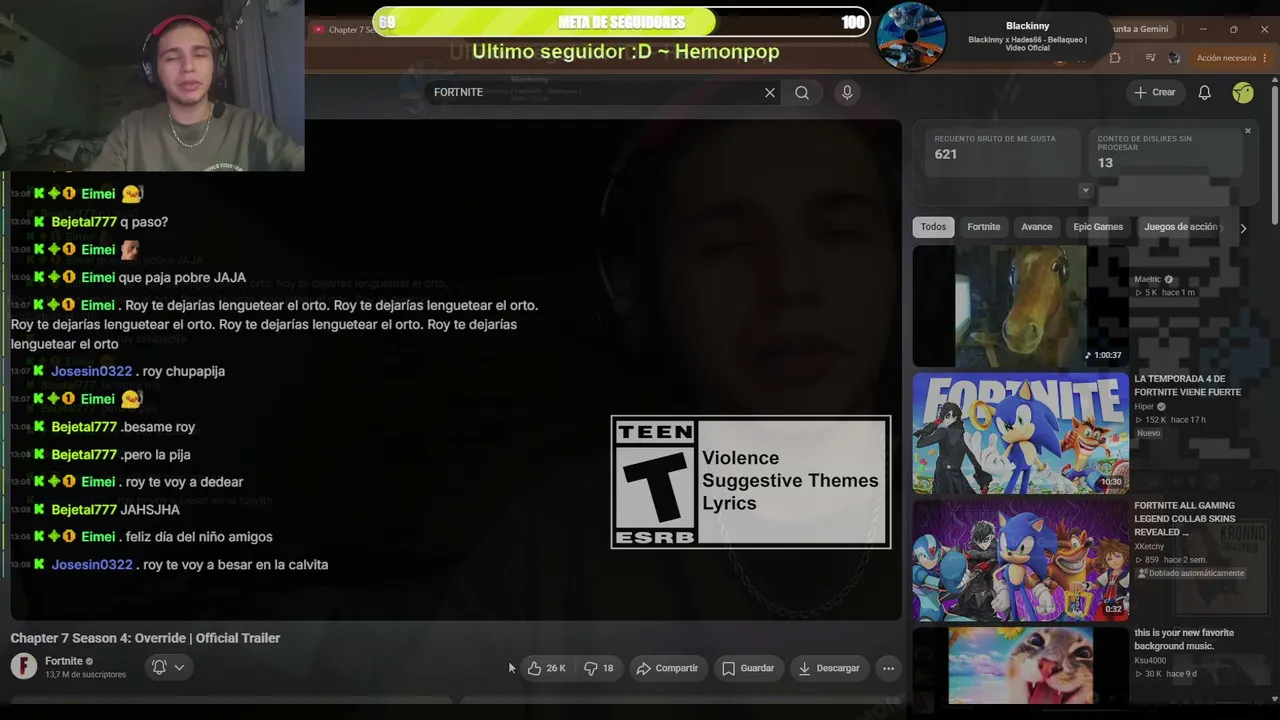Open the Fortnite channel avatar

pyautogui.click(x=24, y=666)
